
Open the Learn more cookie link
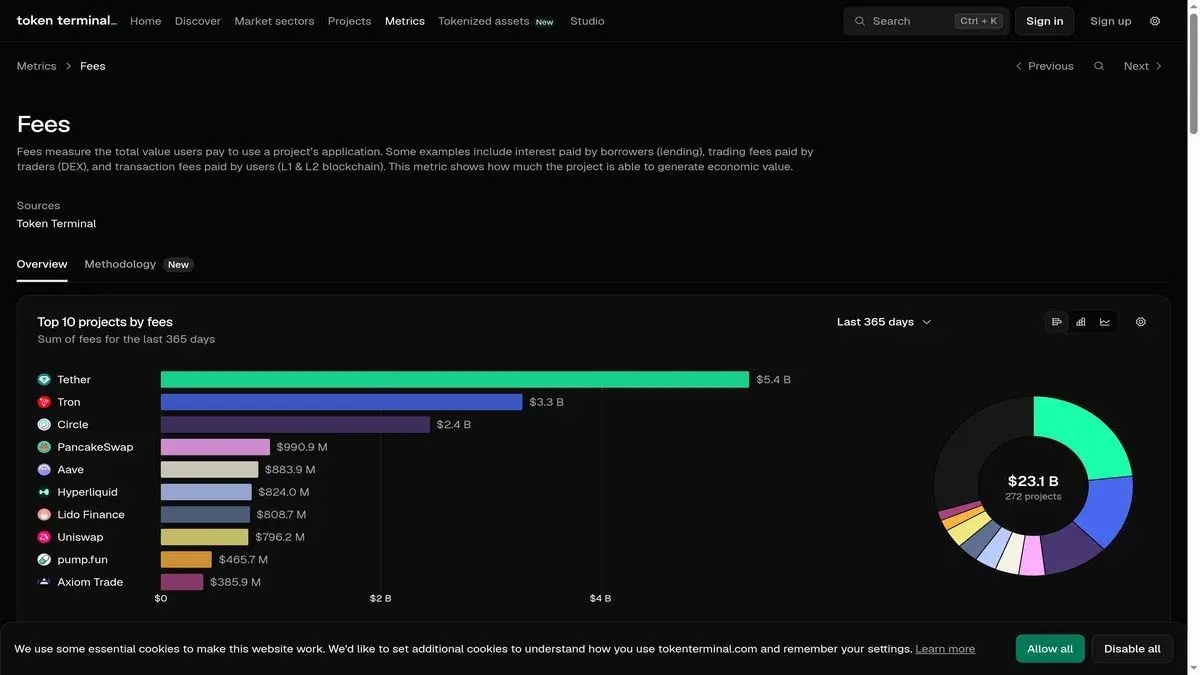coord(945,649)
